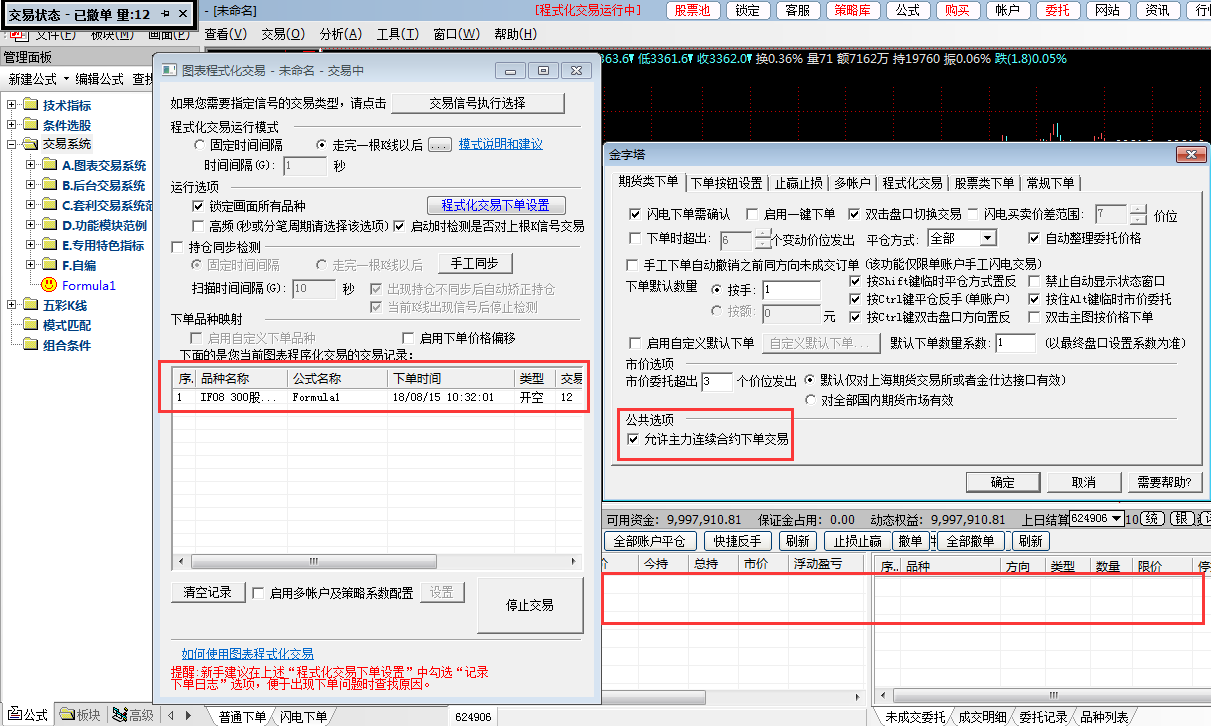The height and width of the screenshot is (726, 1211).
Task: Click 交易信号执行选择 button
Action: pyautogui.click(x=477, y=103)
